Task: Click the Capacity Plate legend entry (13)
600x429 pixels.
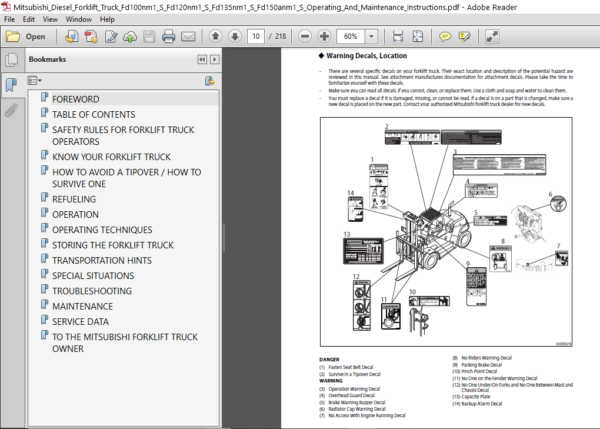Action: tap(471, 397)
